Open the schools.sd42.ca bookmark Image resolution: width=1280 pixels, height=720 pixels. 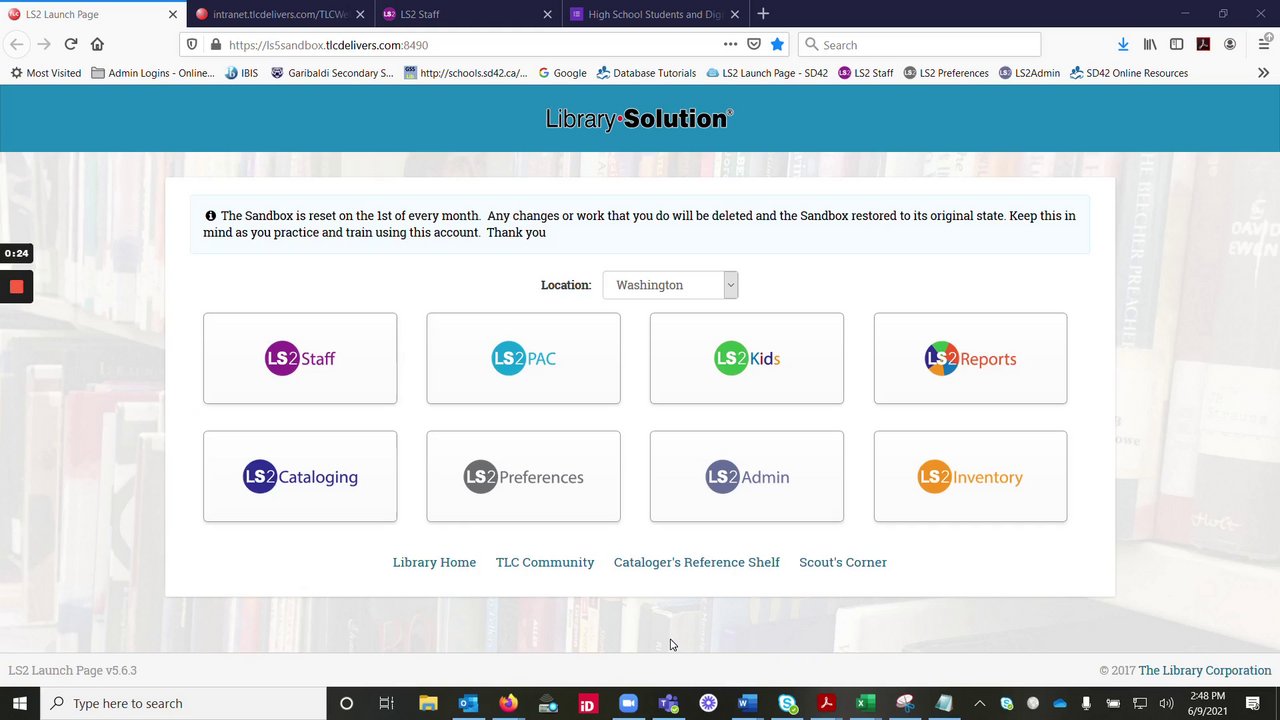[466, 73]
